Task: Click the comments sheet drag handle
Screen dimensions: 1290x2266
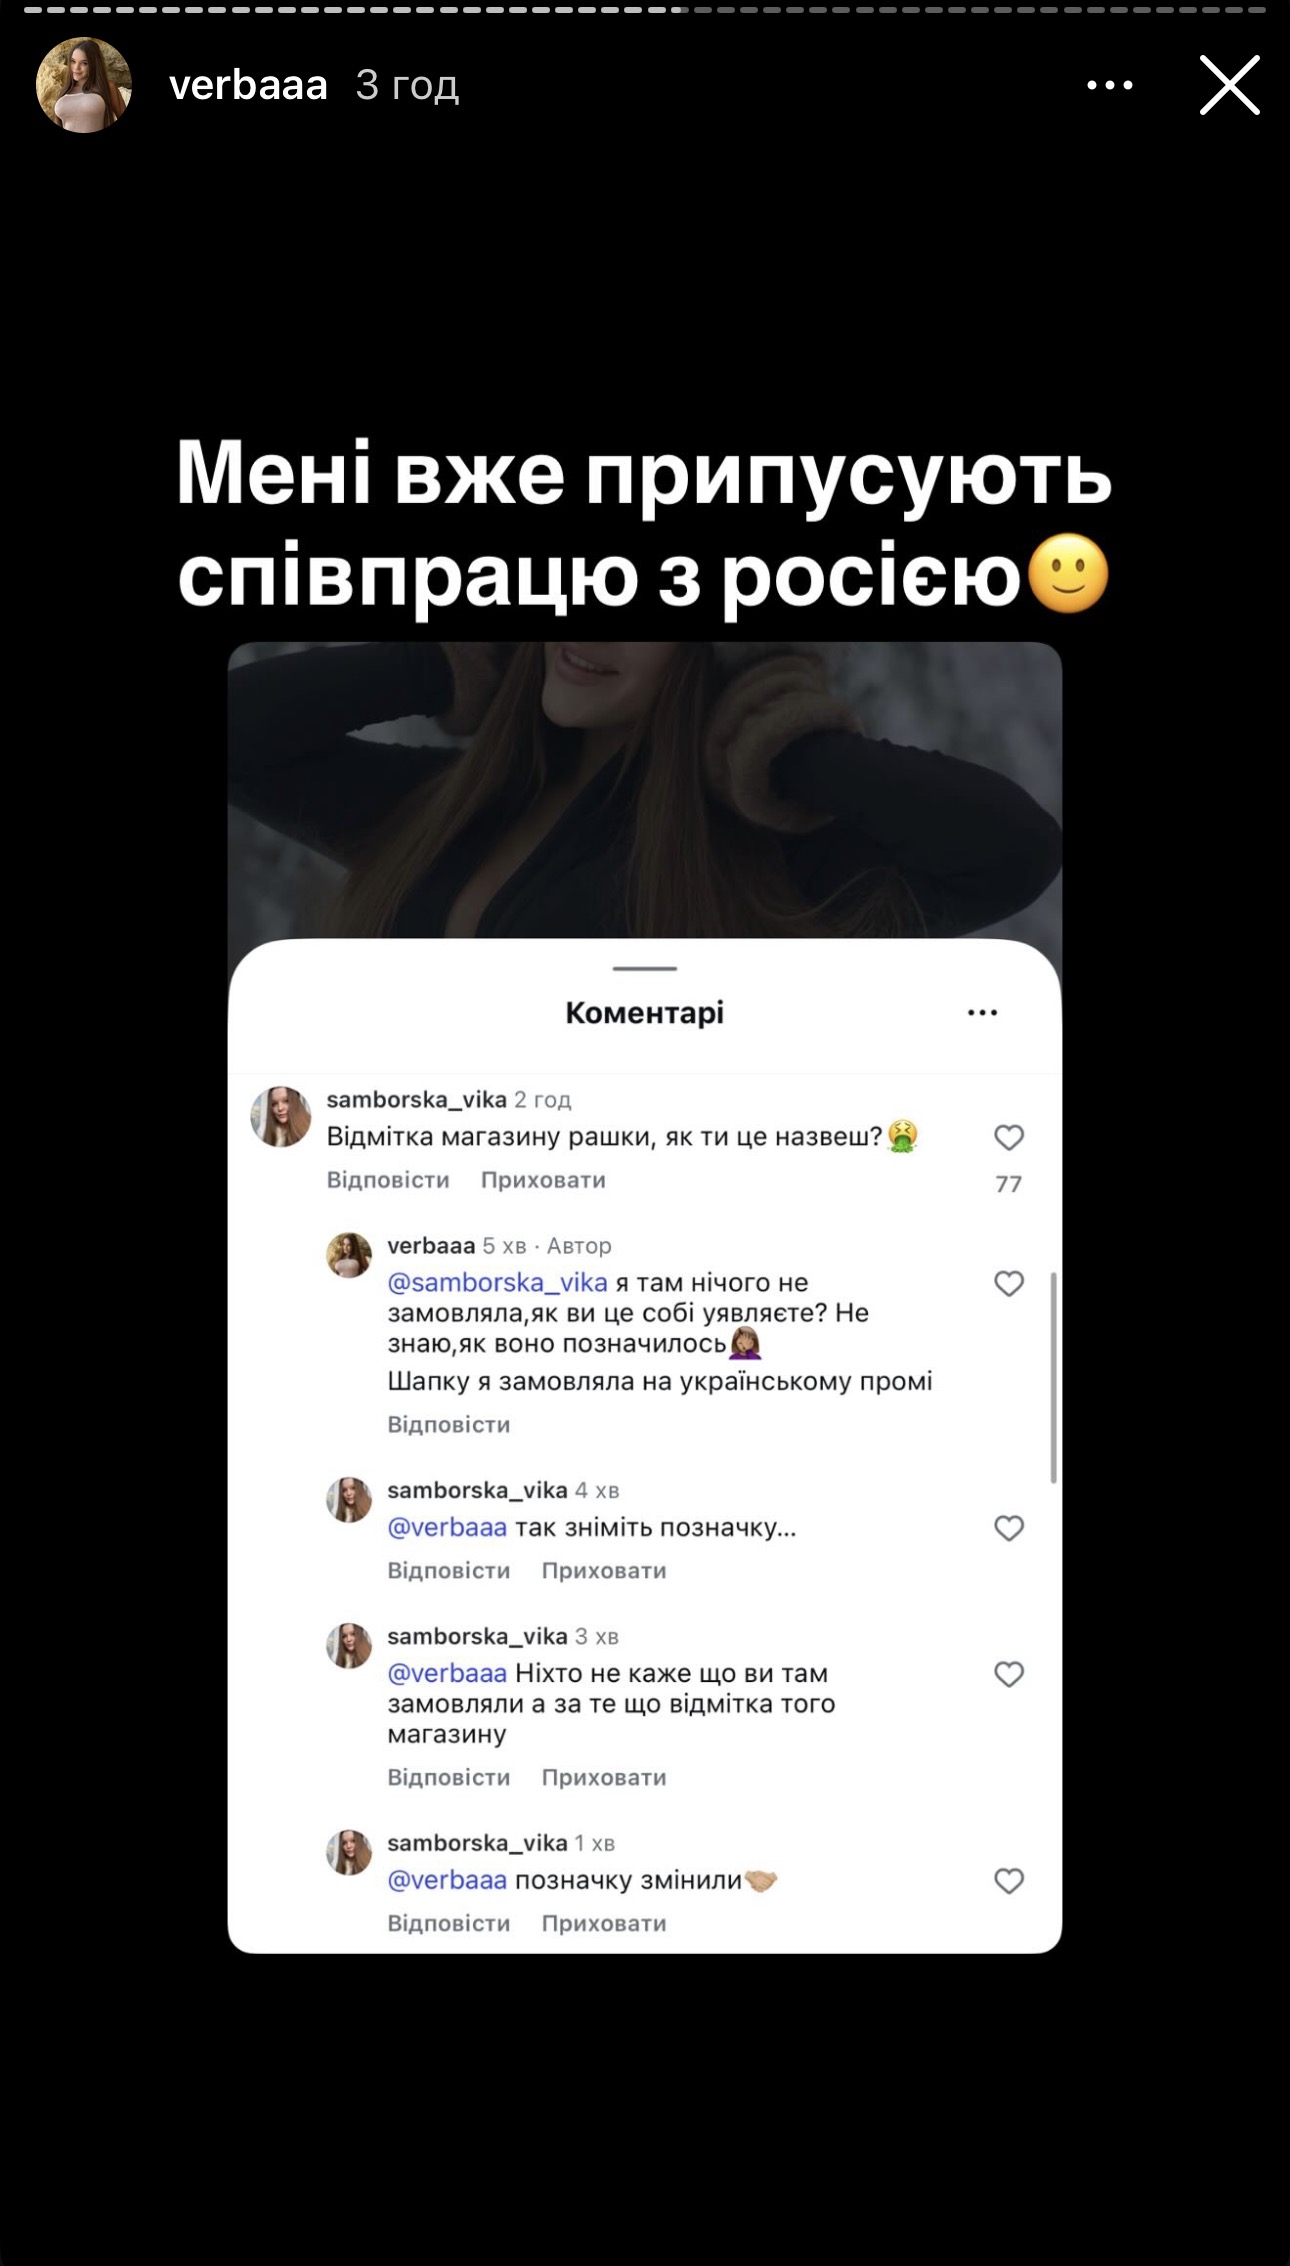Action: [x=645, y=969]
